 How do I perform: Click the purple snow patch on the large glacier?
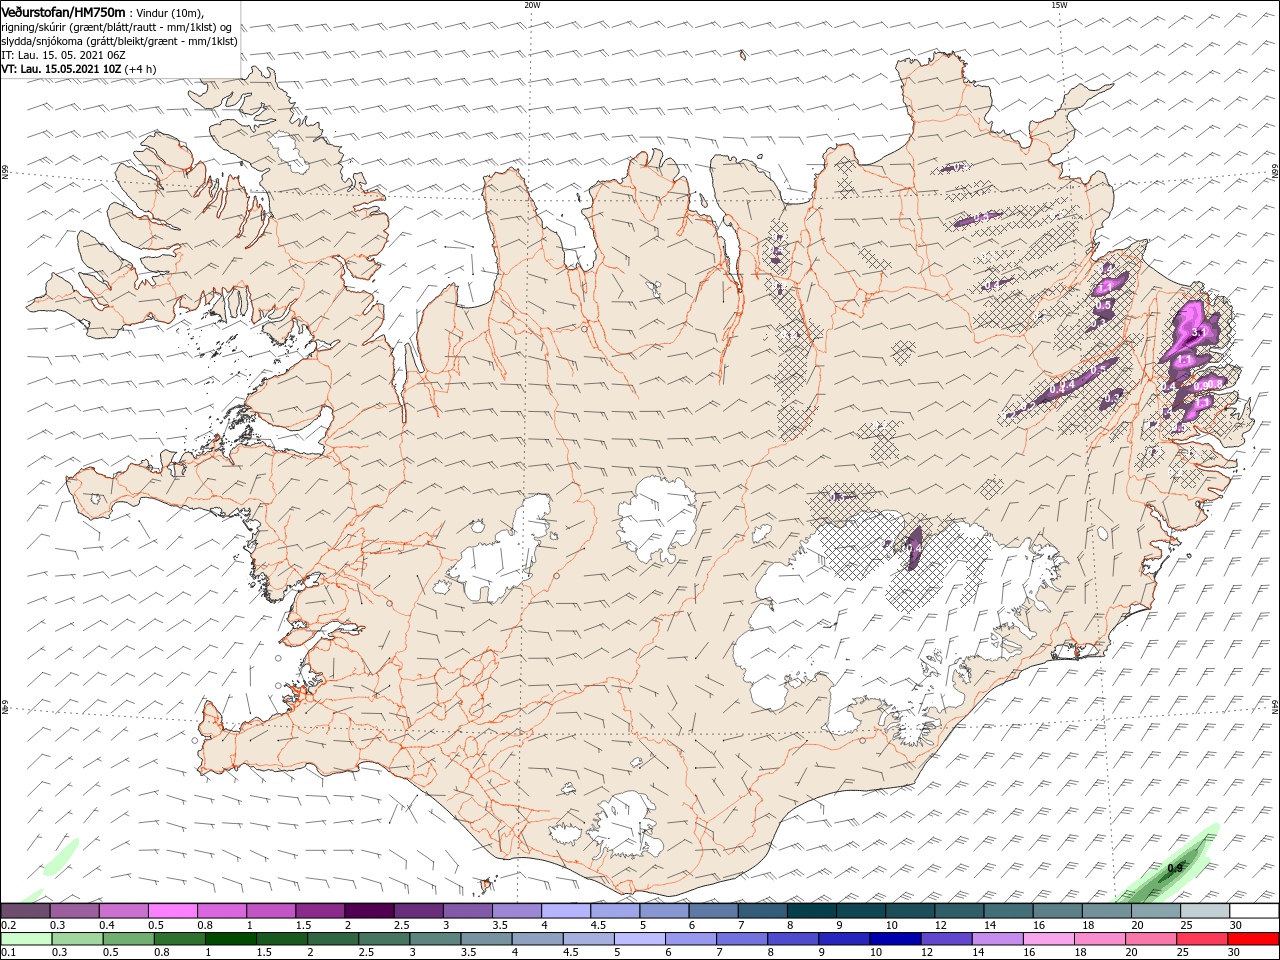click(913, 547)
